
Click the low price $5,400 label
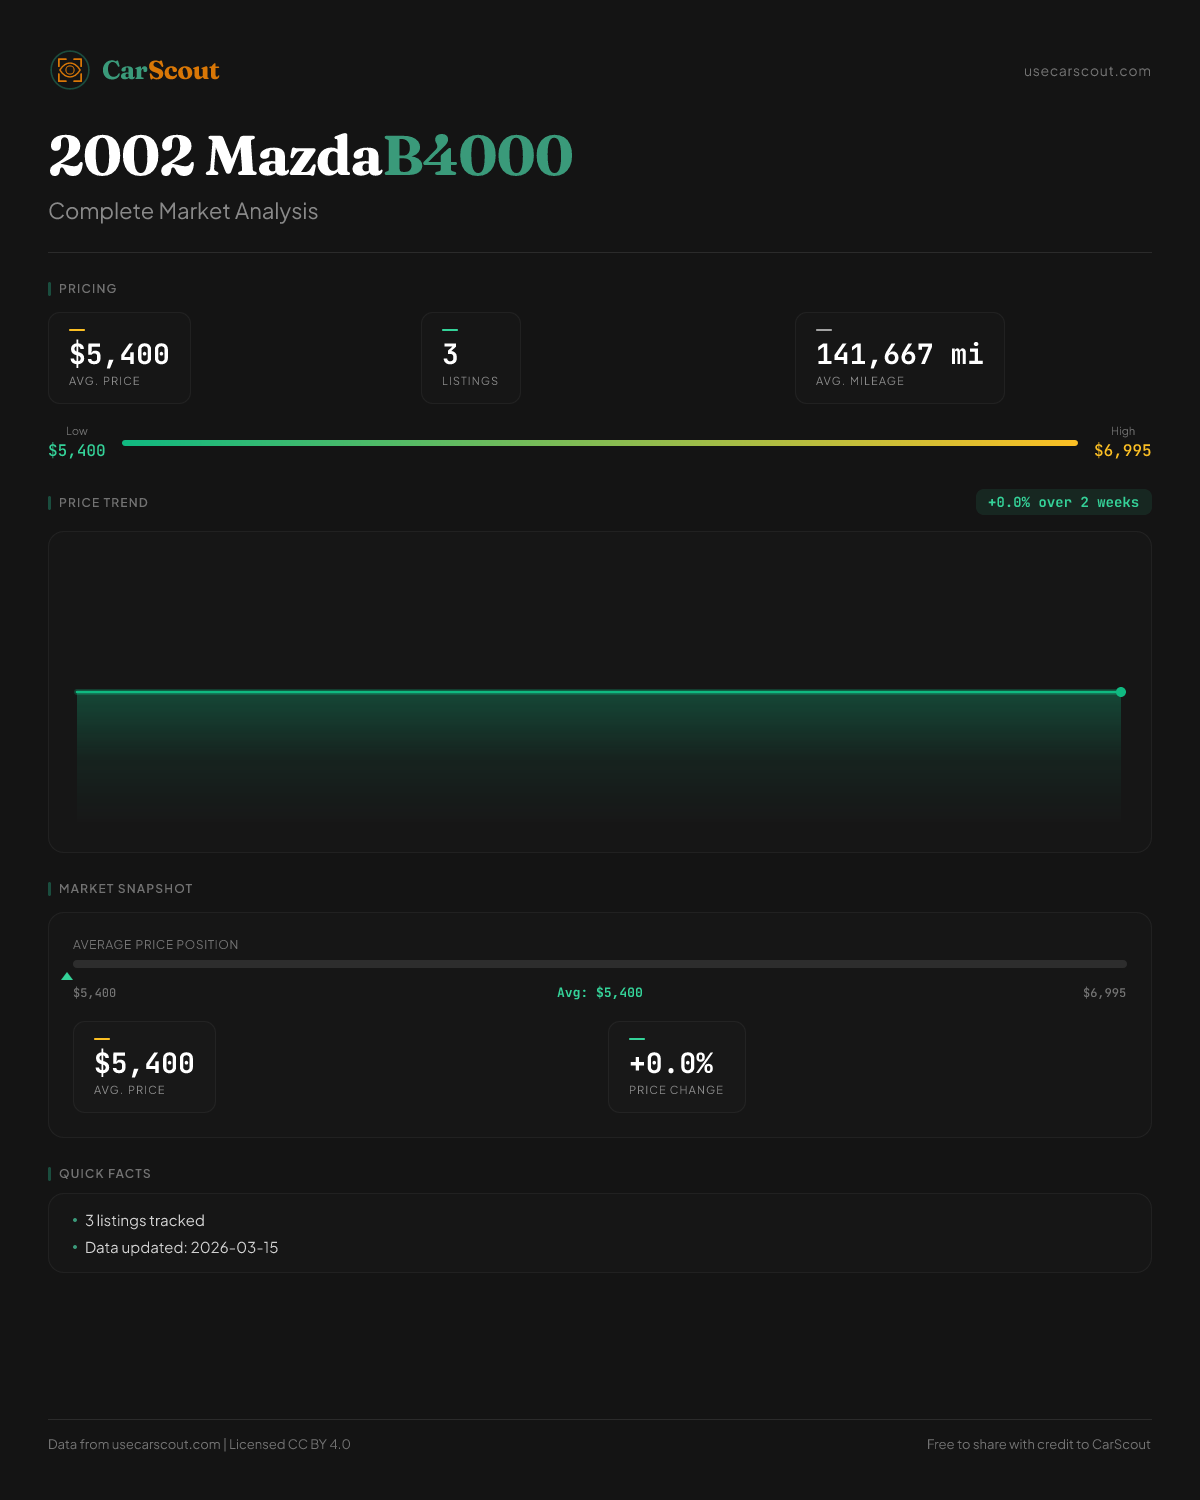coord(77,451)
